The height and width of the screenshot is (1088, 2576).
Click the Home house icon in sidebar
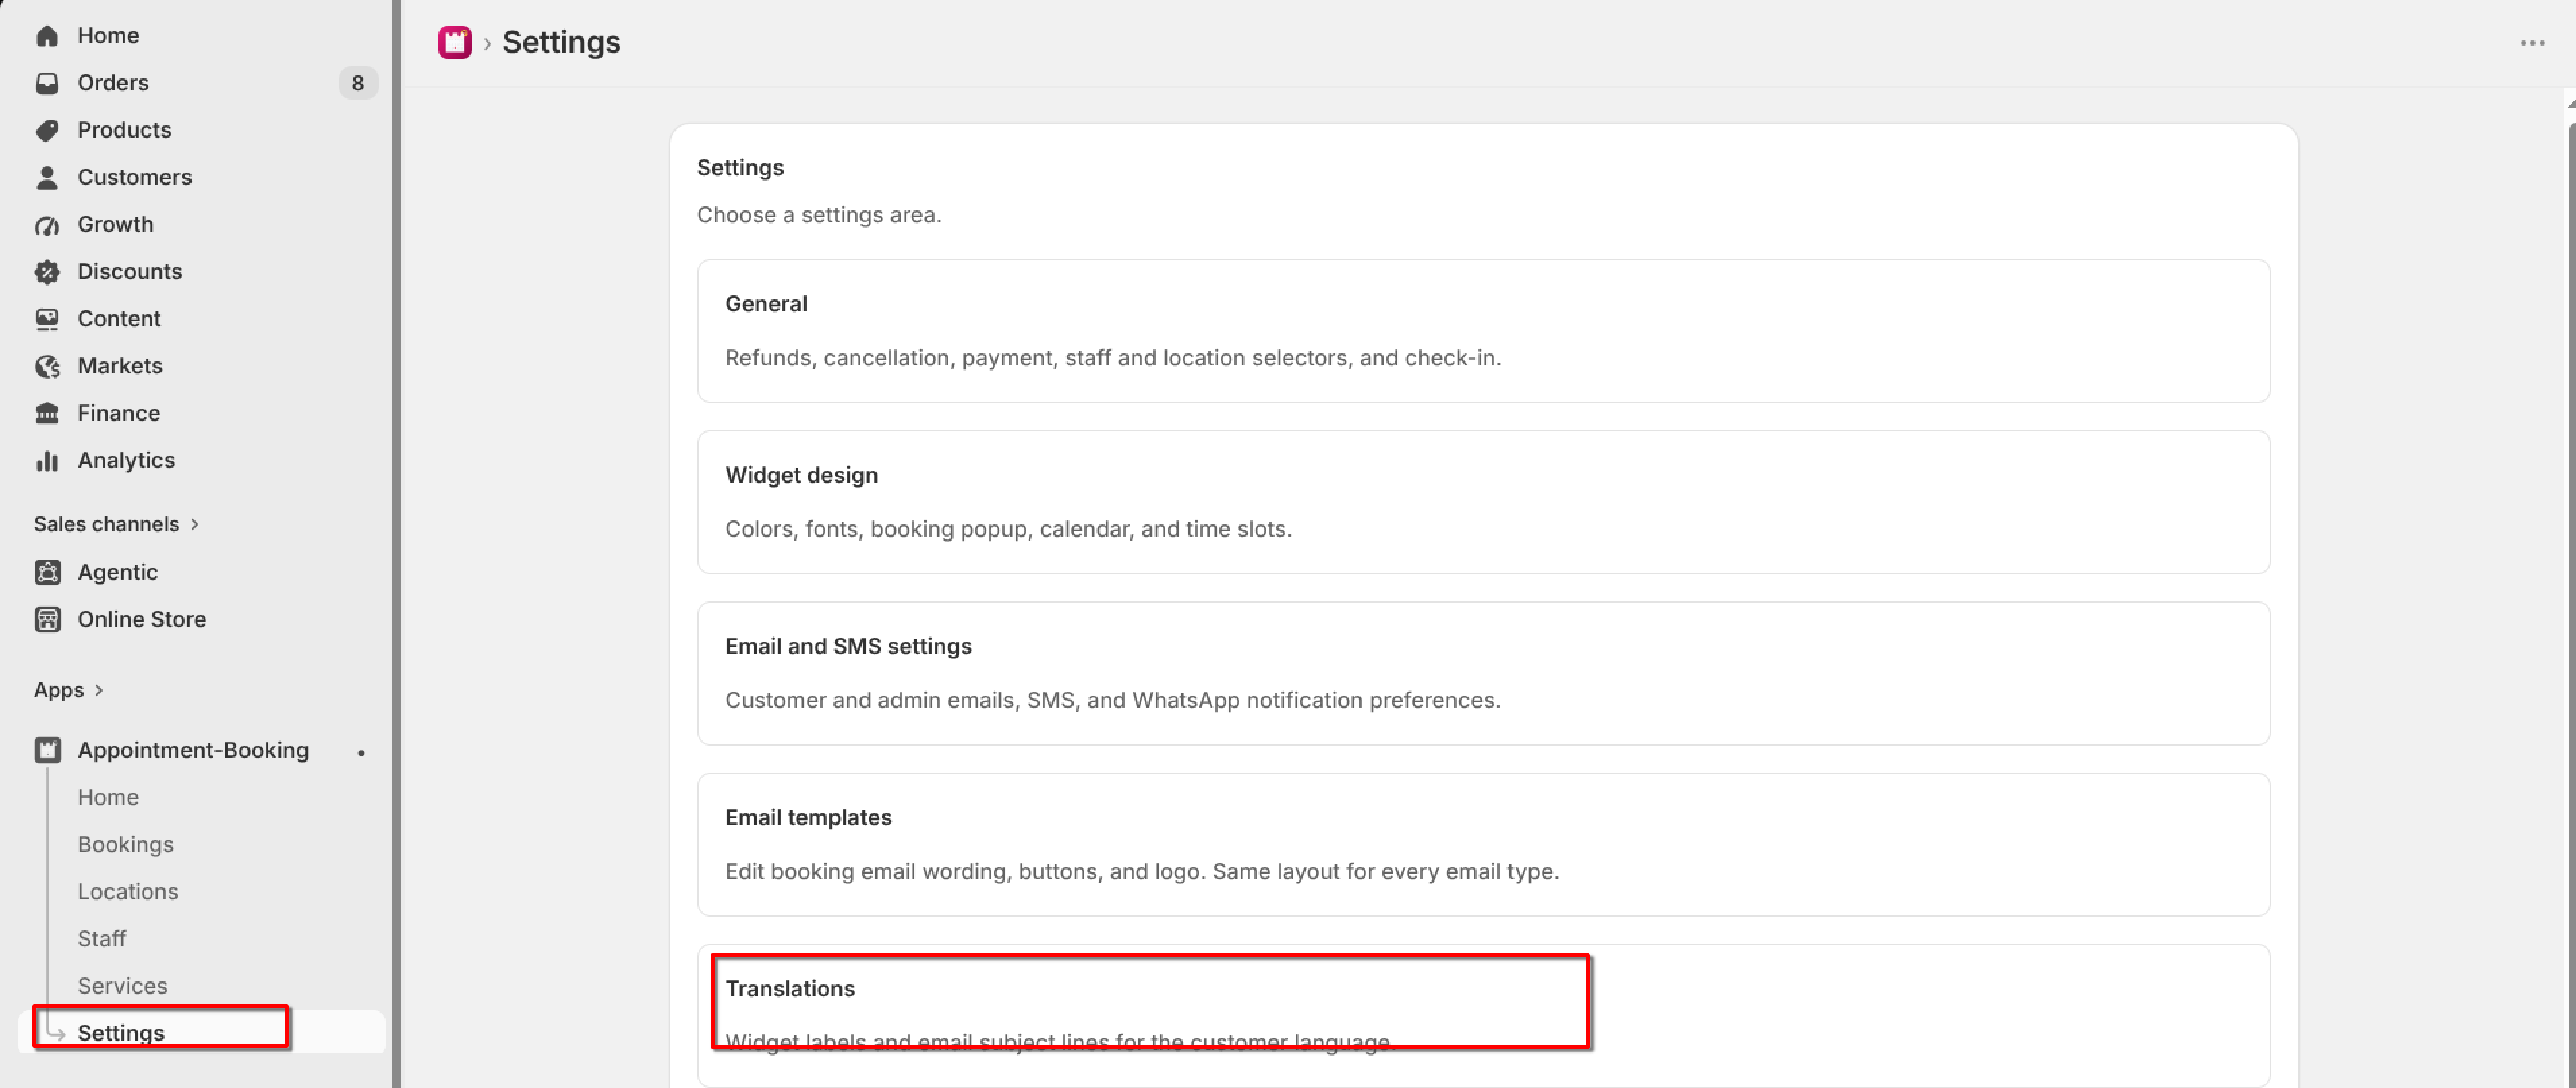coord(47,36)
